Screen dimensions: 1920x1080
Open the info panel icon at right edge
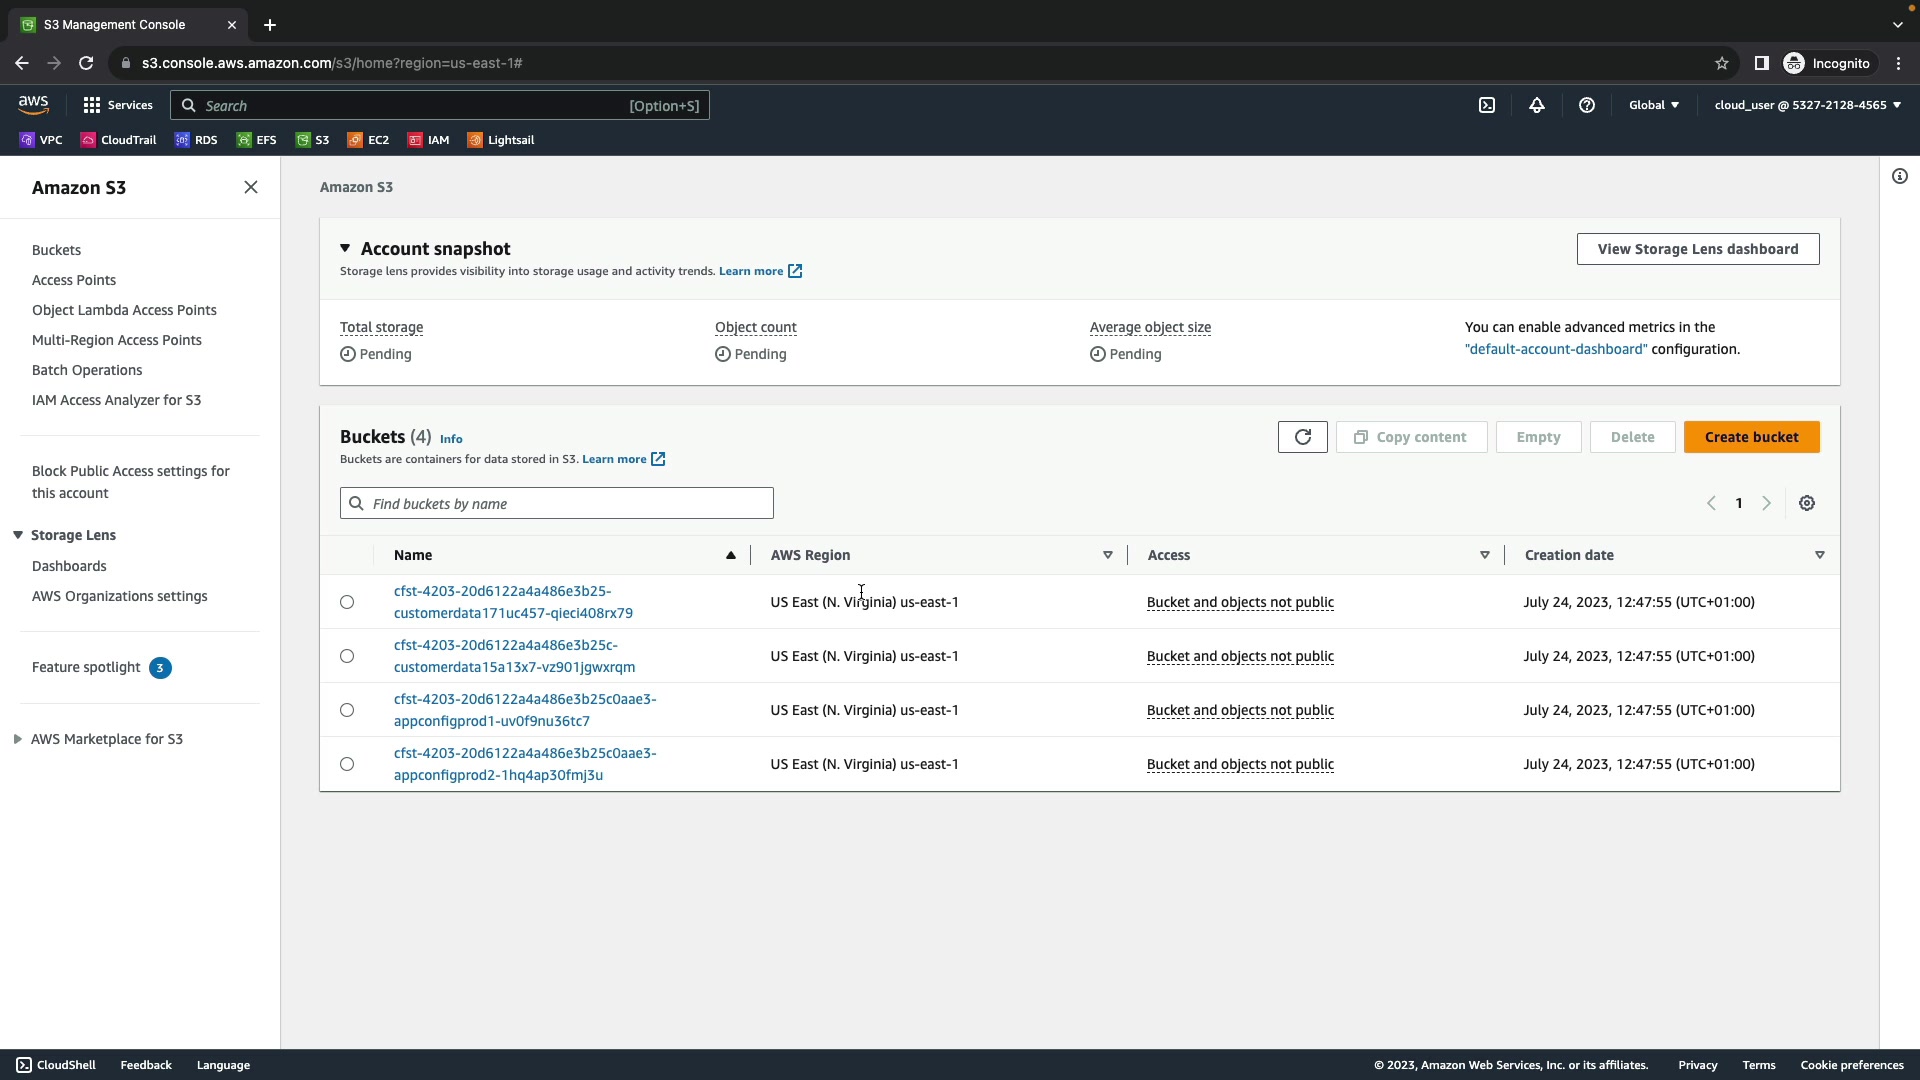click(1900, 176)
